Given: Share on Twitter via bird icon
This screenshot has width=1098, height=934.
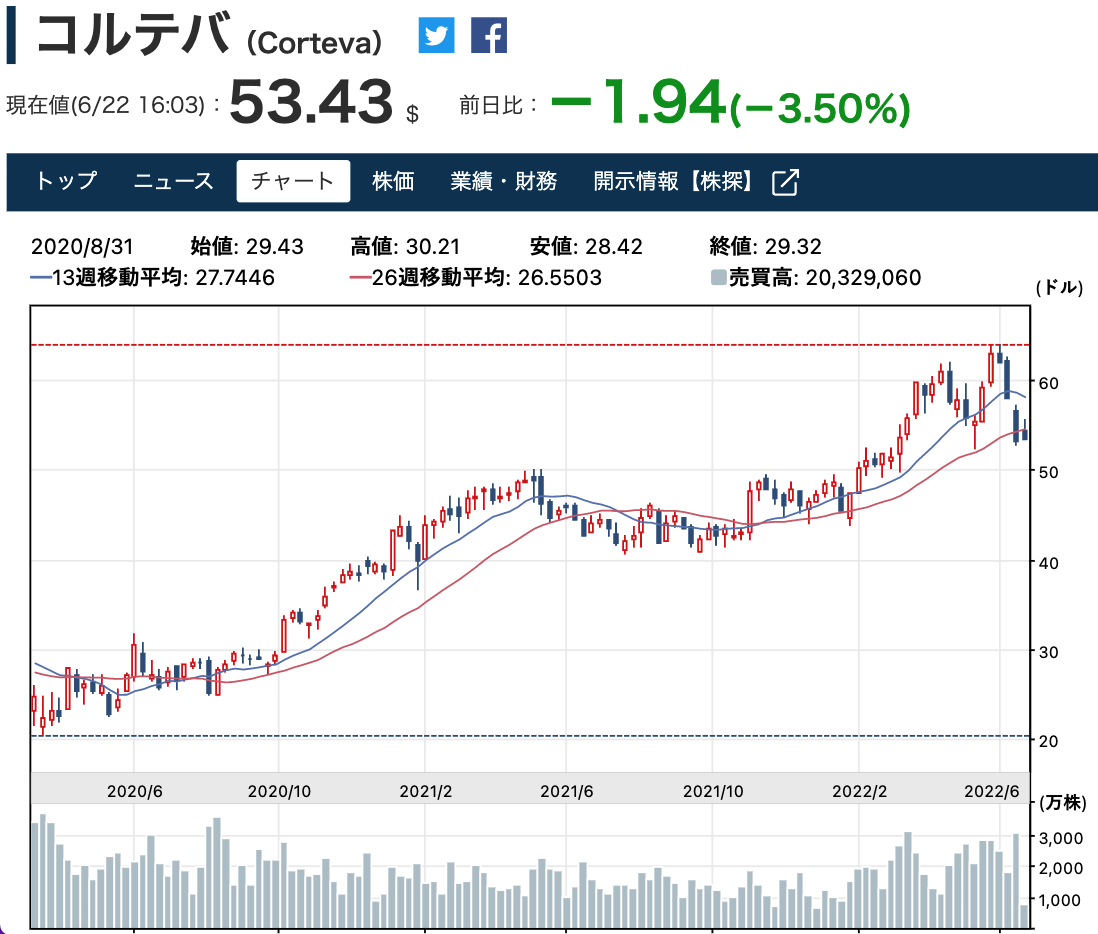Looking at the screenshot, I should tap(436, 35).
